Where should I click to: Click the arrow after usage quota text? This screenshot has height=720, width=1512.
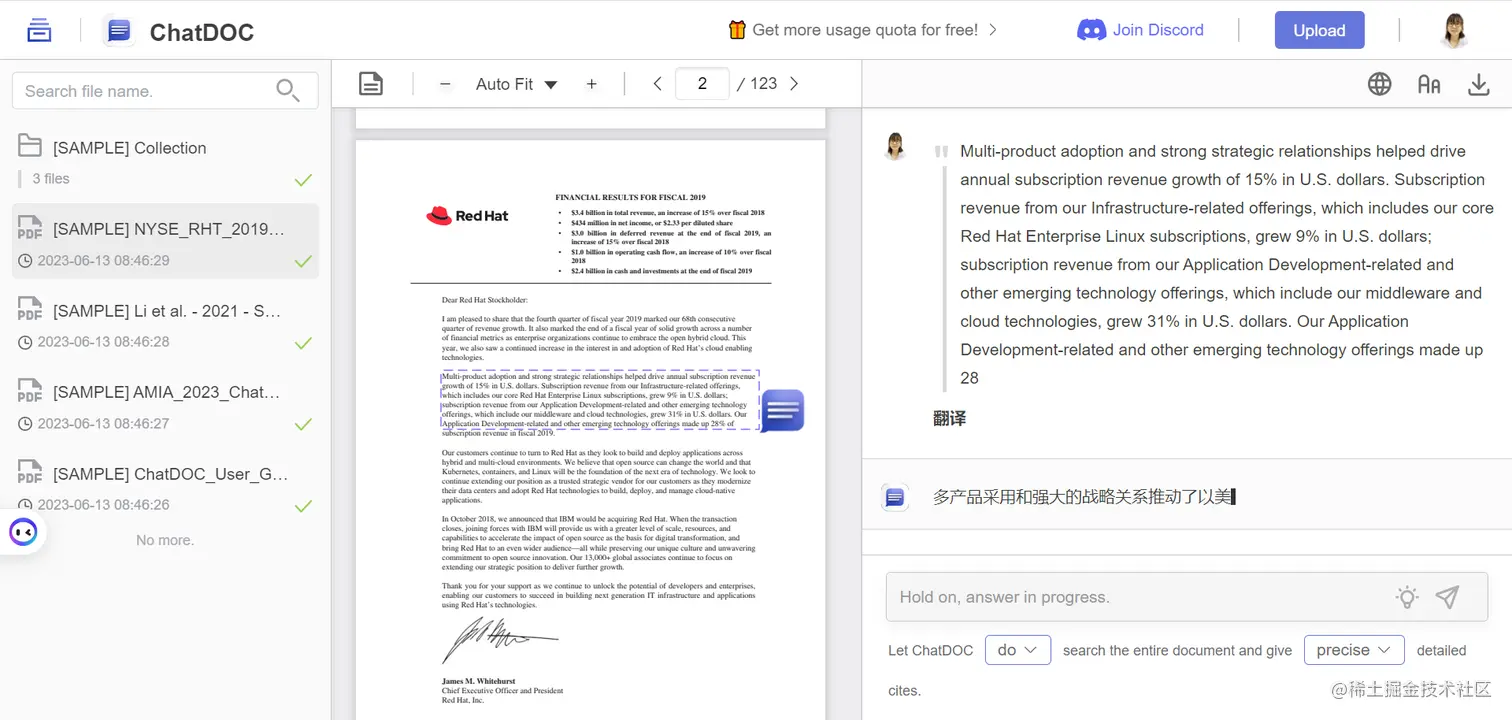coord(993,30)
